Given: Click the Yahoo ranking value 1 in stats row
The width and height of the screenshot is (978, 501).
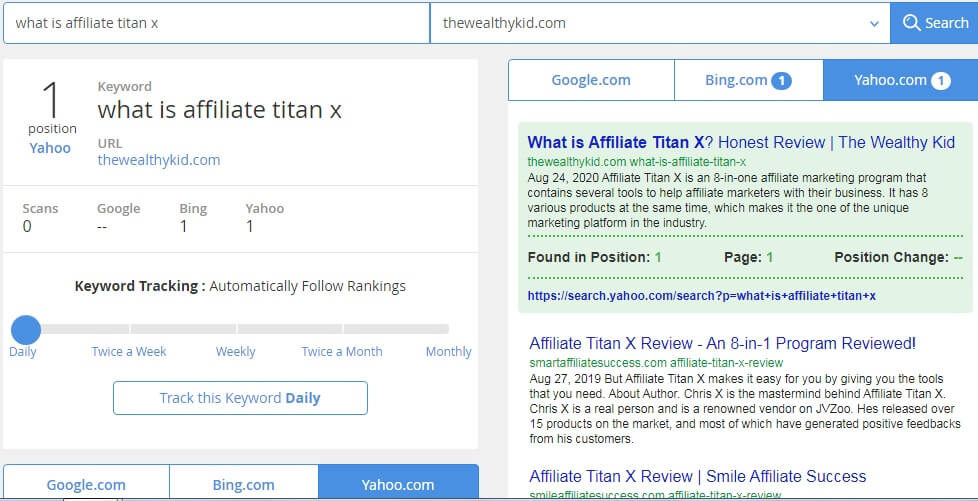Looking at the screenshot, I should (249, 226).
